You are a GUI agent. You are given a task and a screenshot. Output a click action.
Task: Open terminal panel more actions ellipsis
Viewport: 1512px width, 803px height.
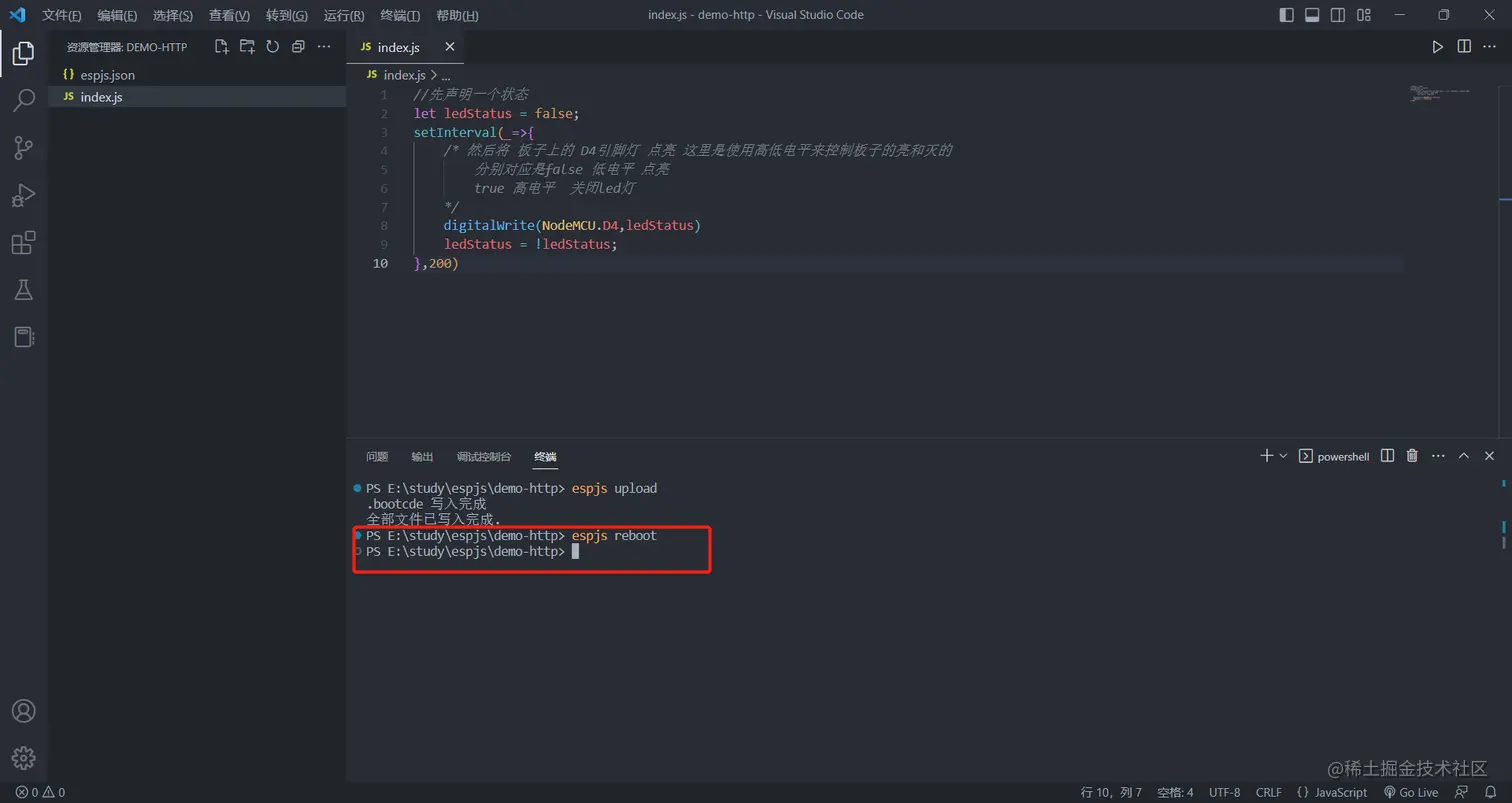pyautogui.click(x=1438, y=456)
